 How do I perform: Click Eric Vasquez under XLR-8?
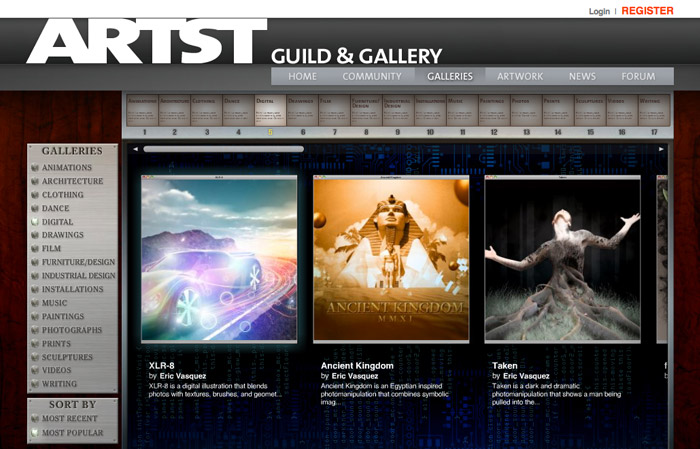pos(183,376)
